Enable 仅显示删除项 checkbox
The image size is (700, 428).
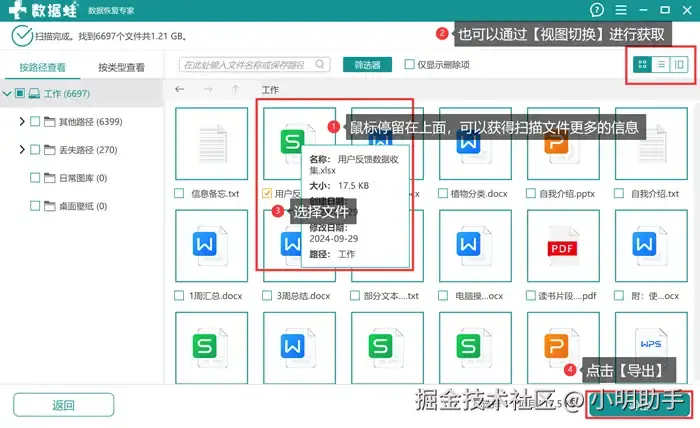click(409, 64)
